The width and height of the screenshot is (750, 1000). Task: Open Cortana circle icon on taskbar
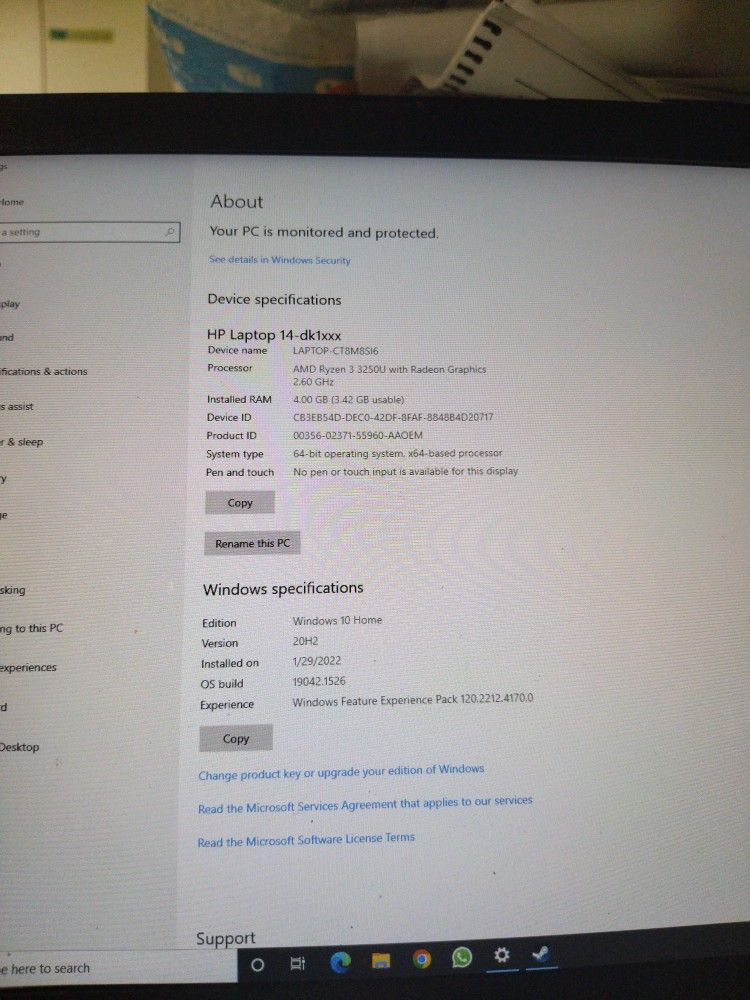258,964
